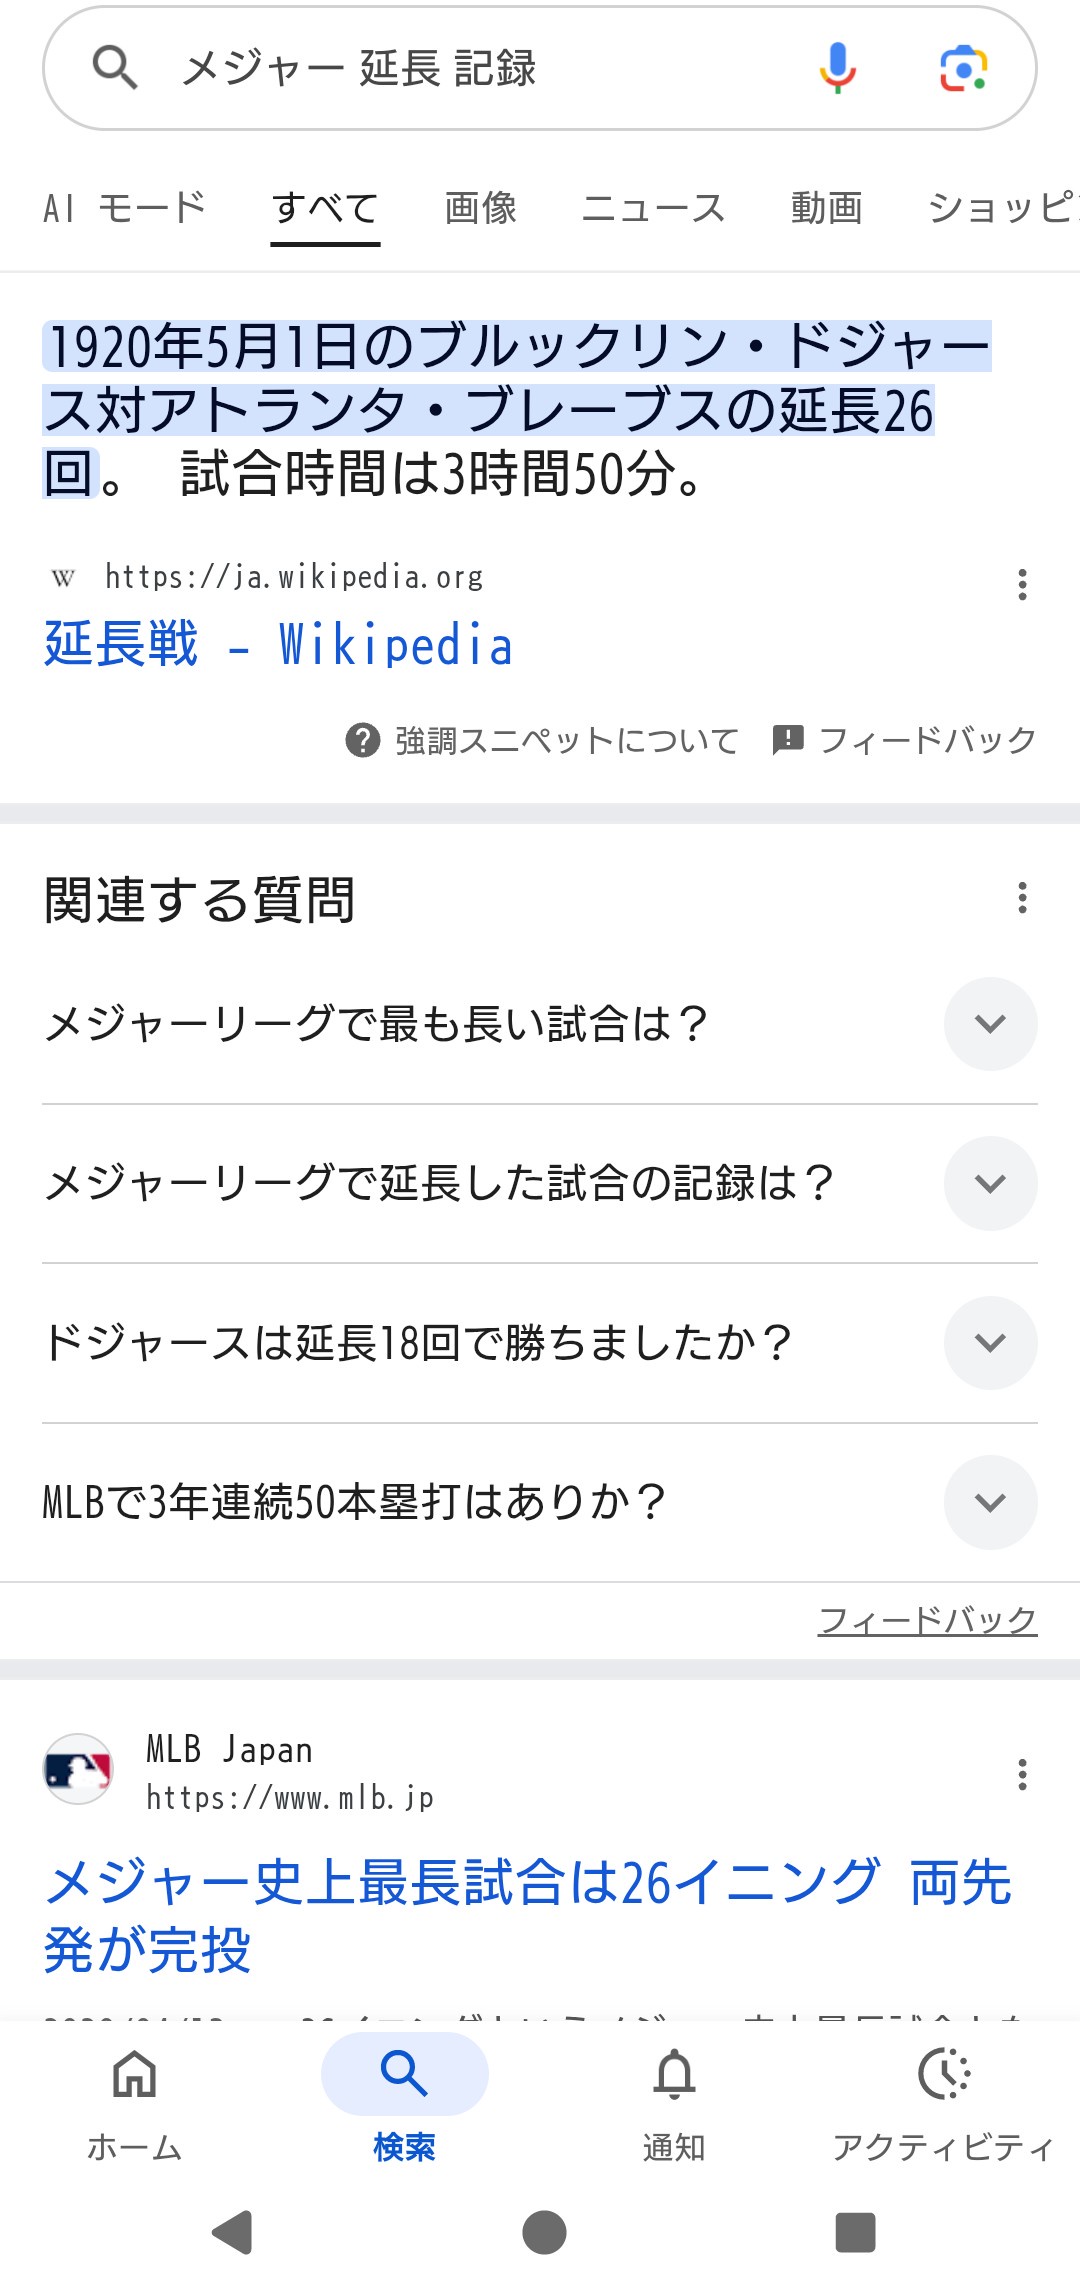Image resolution: width=1080 pixels, height=2295 pixels.
Task: Switch to the 画像 tab
Action: coord(480,208)
